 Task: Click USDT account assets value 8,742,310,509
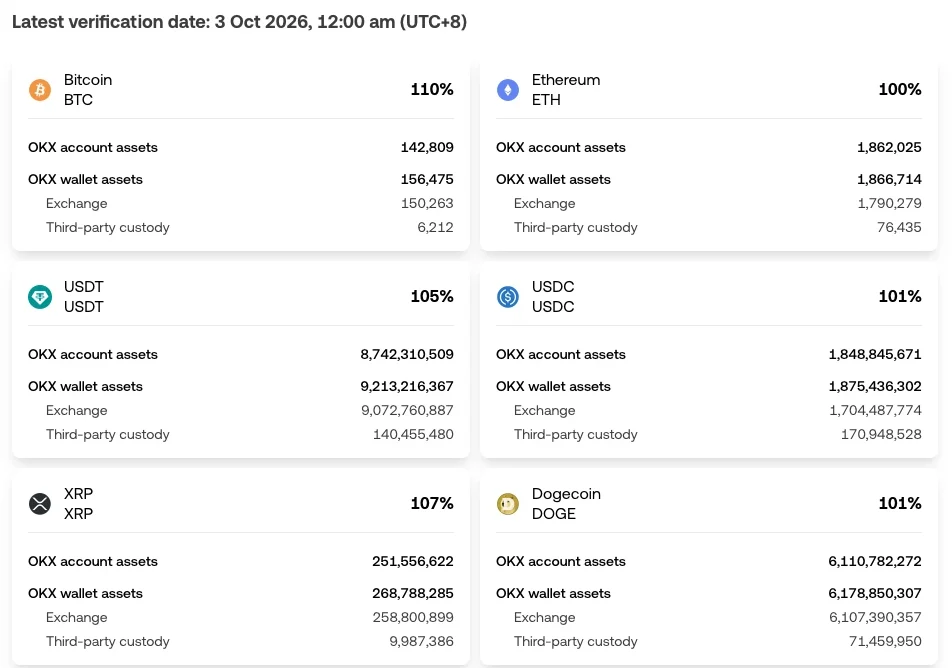(x=407, y=355)
